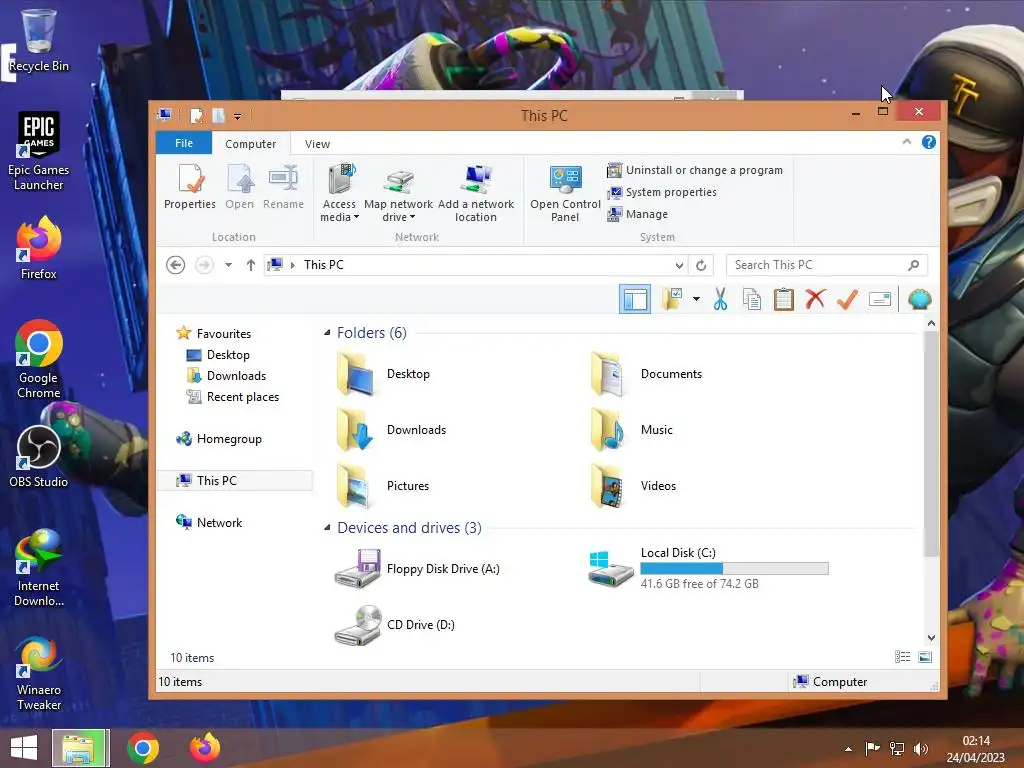
Task: Open the Access media ribbon menu
Action: (340, 193)
